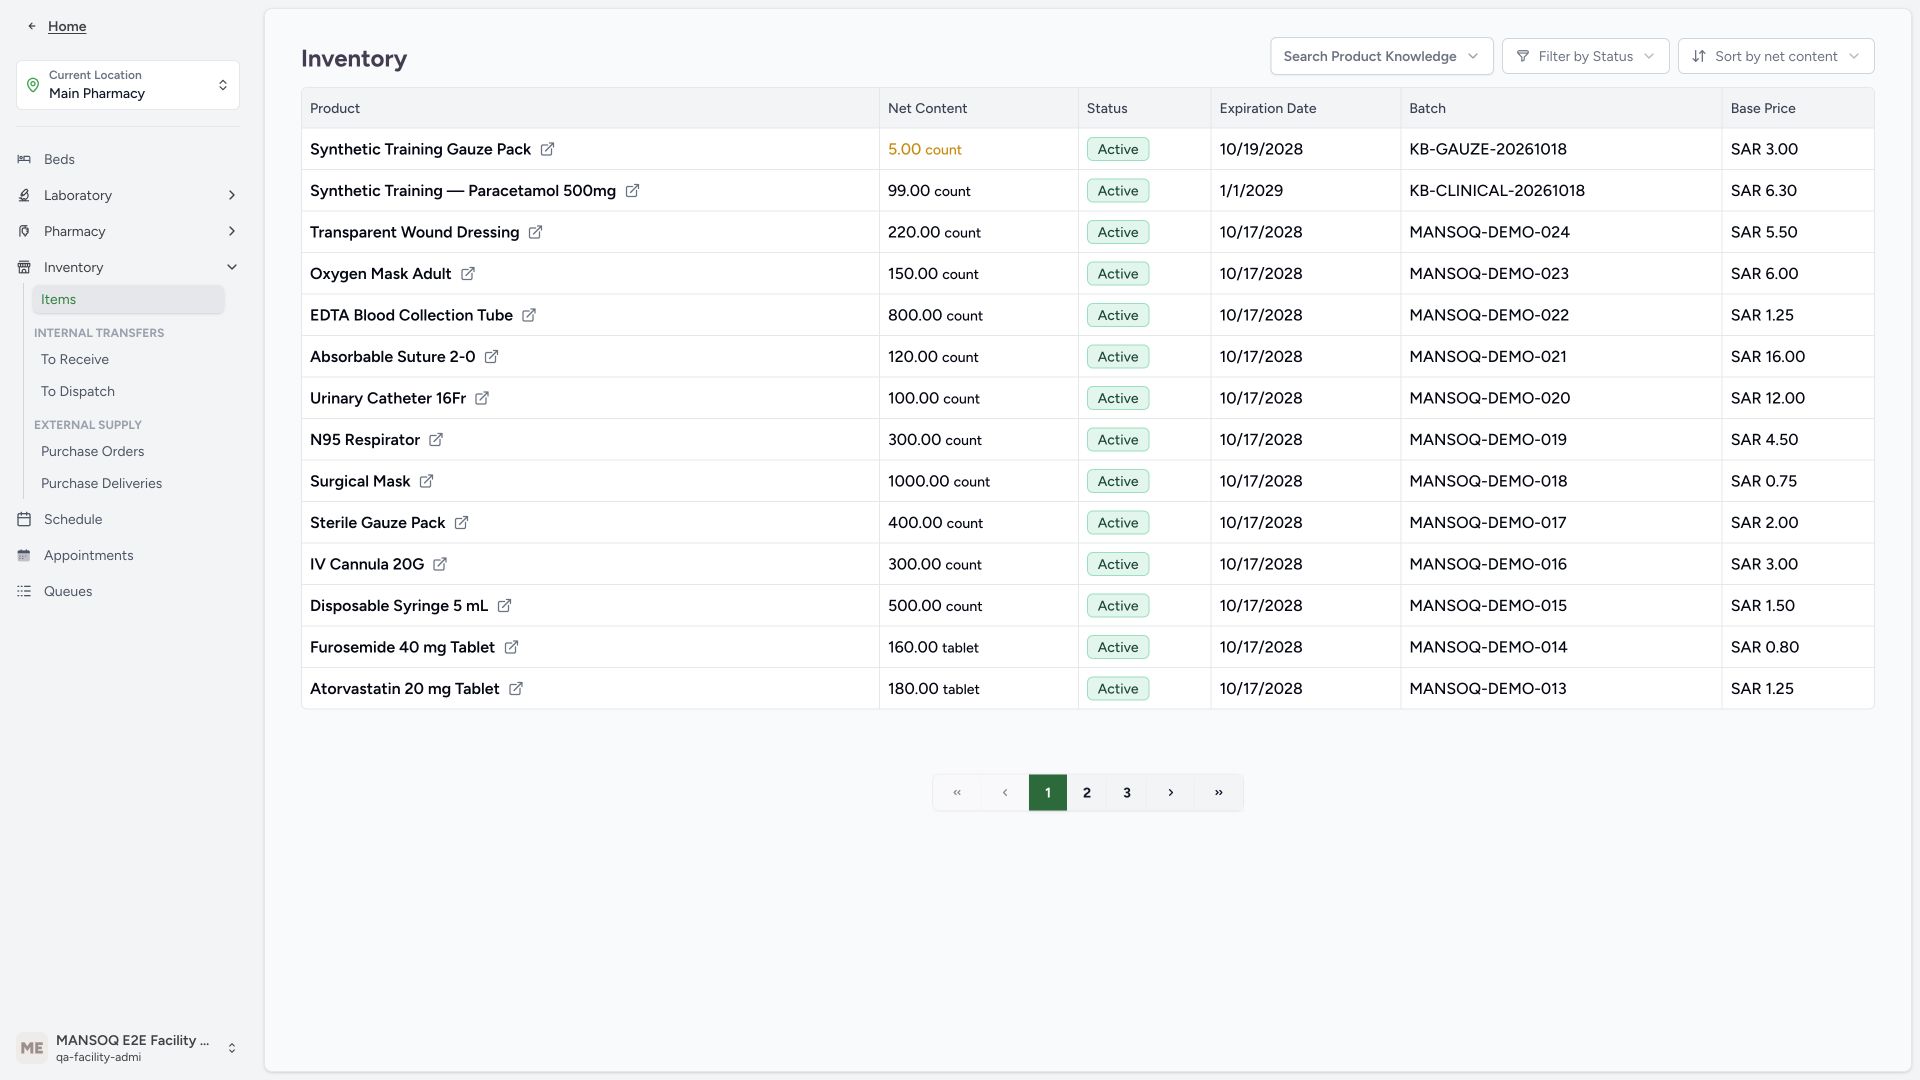Open Current Location Main Pharmacy selector

128,85
